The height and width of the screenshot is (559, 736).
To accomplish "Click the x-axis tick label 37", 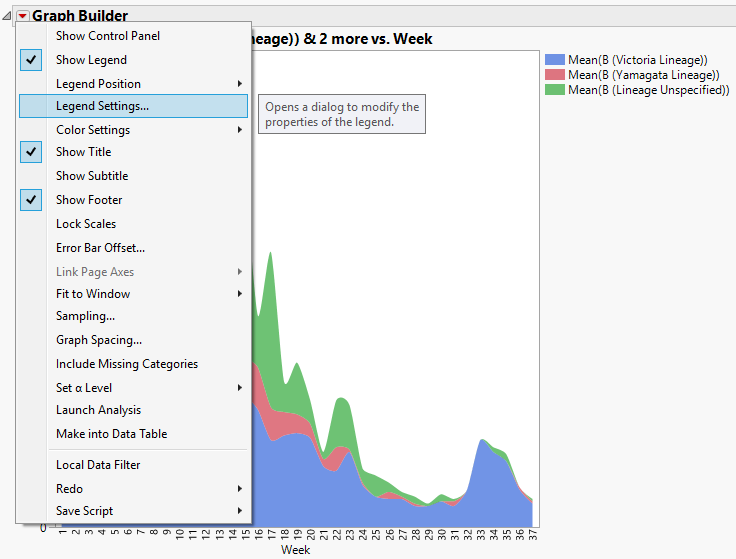I will [x=532, y=535].
